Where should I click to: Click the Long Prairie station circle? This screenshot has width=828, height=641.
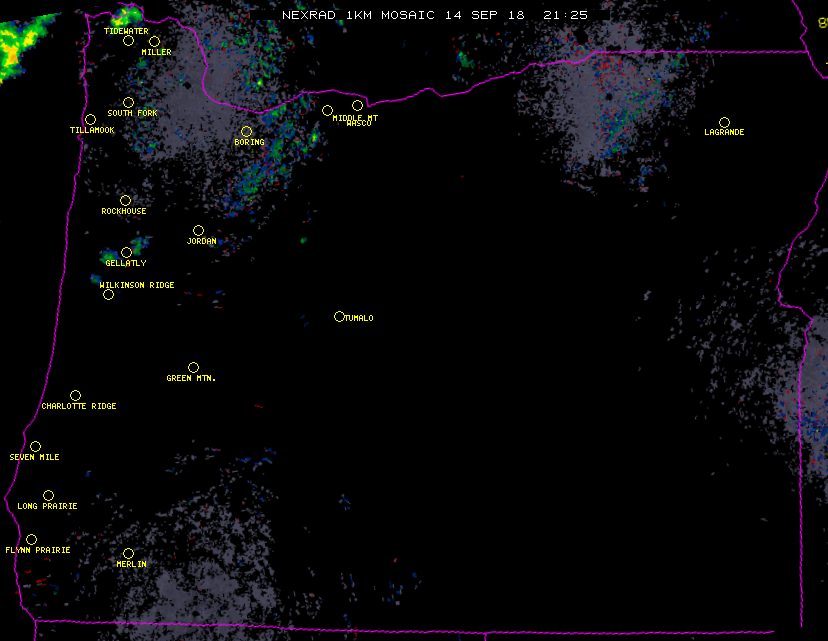(48, 496)
